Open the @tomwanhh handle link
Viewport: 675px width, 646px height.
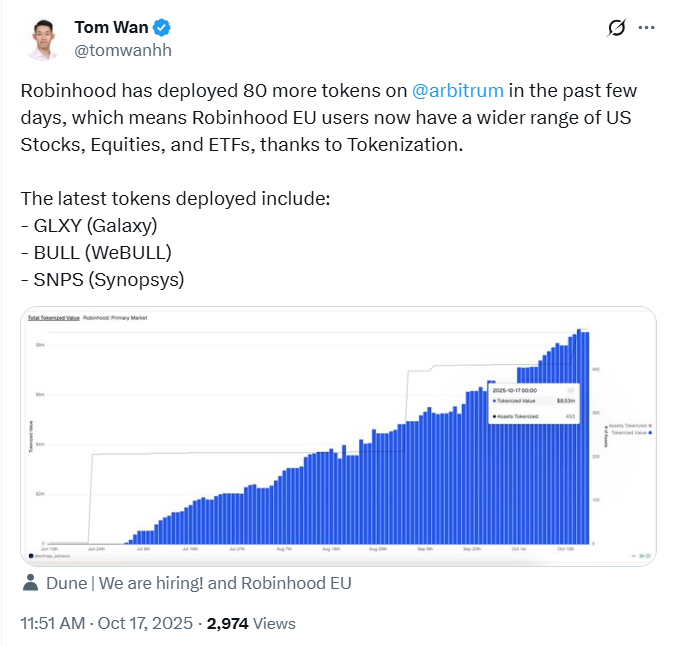pyautogui.click(x=117, y=48)
